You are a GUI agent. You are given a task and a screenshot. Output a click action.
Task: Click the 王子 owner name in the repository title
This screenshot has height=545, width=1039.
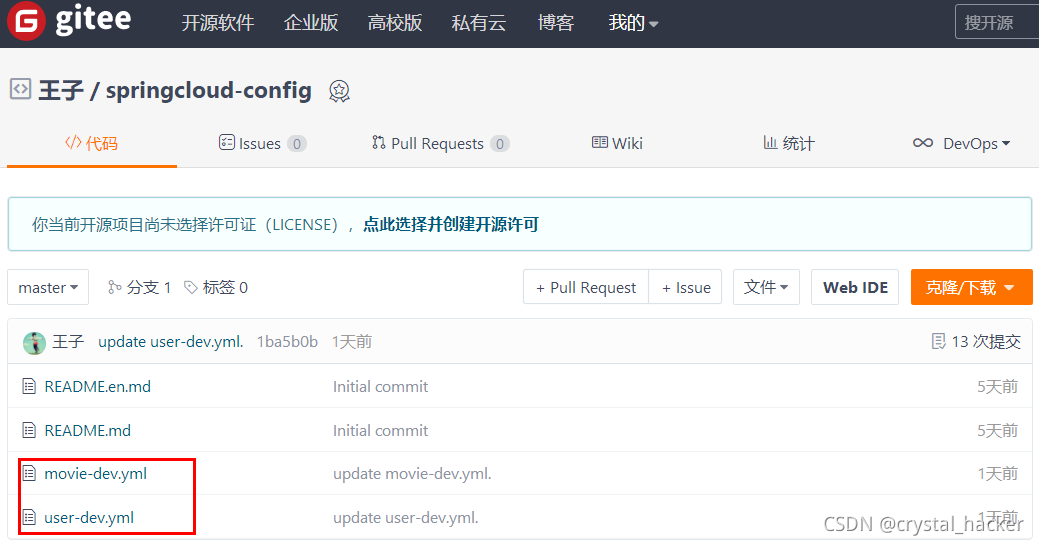[x=61, y=90]
